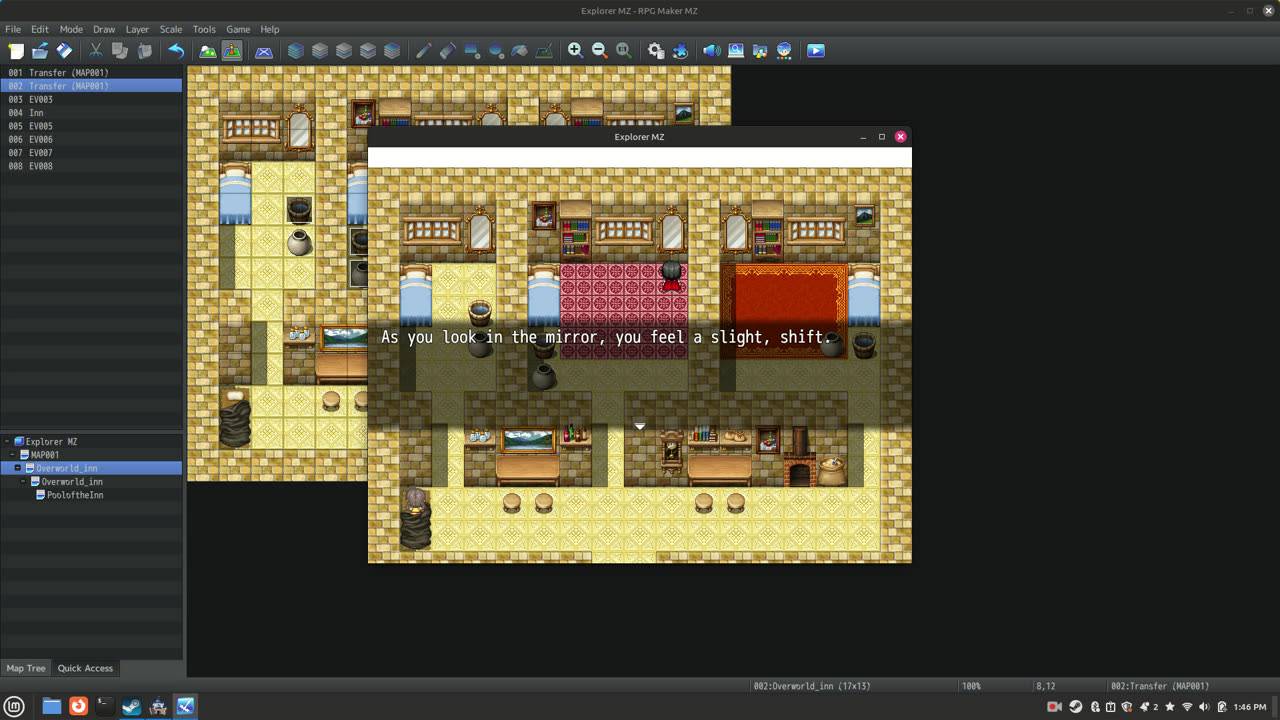This screenshot has height=720, width=1280.
Task: Cut using the scissors toolbar icon
Action: point(96,51)
